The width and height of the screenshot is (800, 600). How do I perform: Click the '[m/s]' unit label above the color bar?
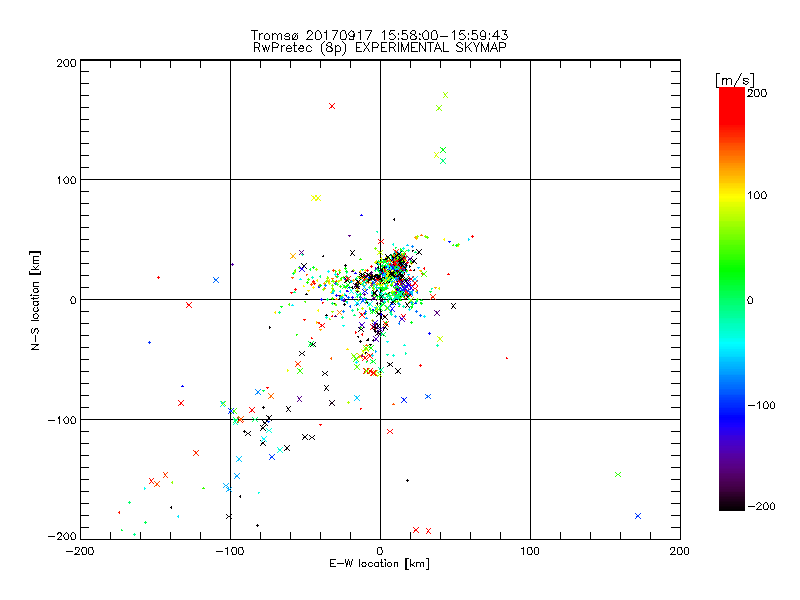coord(735,80)
